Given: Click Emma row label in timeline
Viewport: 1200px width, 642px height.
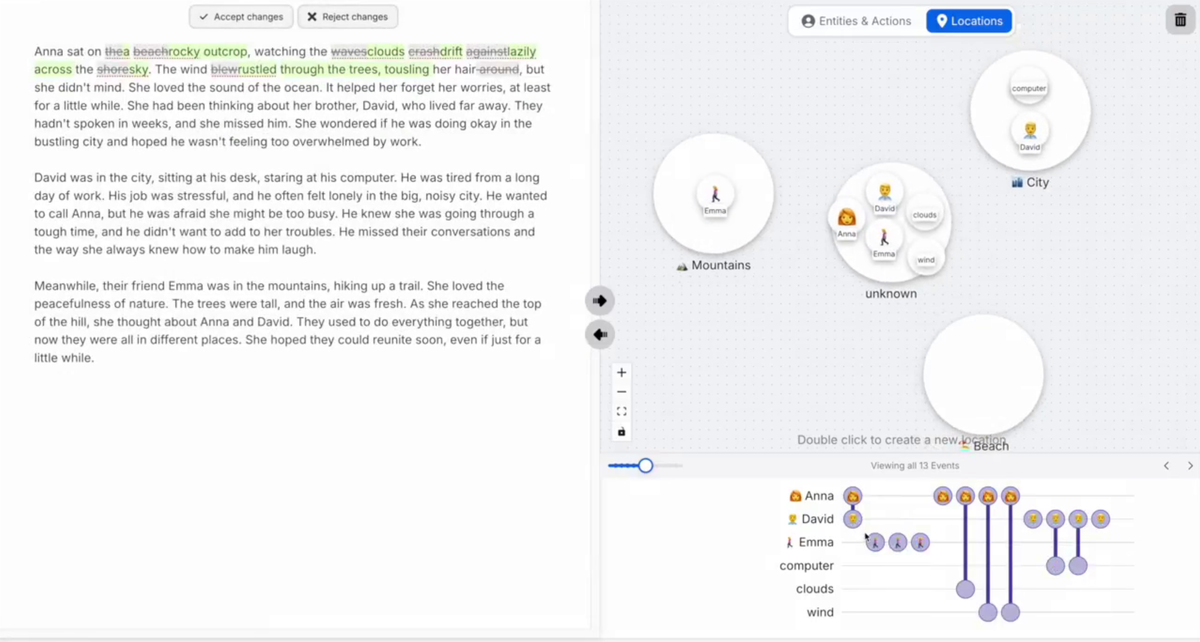Looking at the screenshot, I should 809,542.
